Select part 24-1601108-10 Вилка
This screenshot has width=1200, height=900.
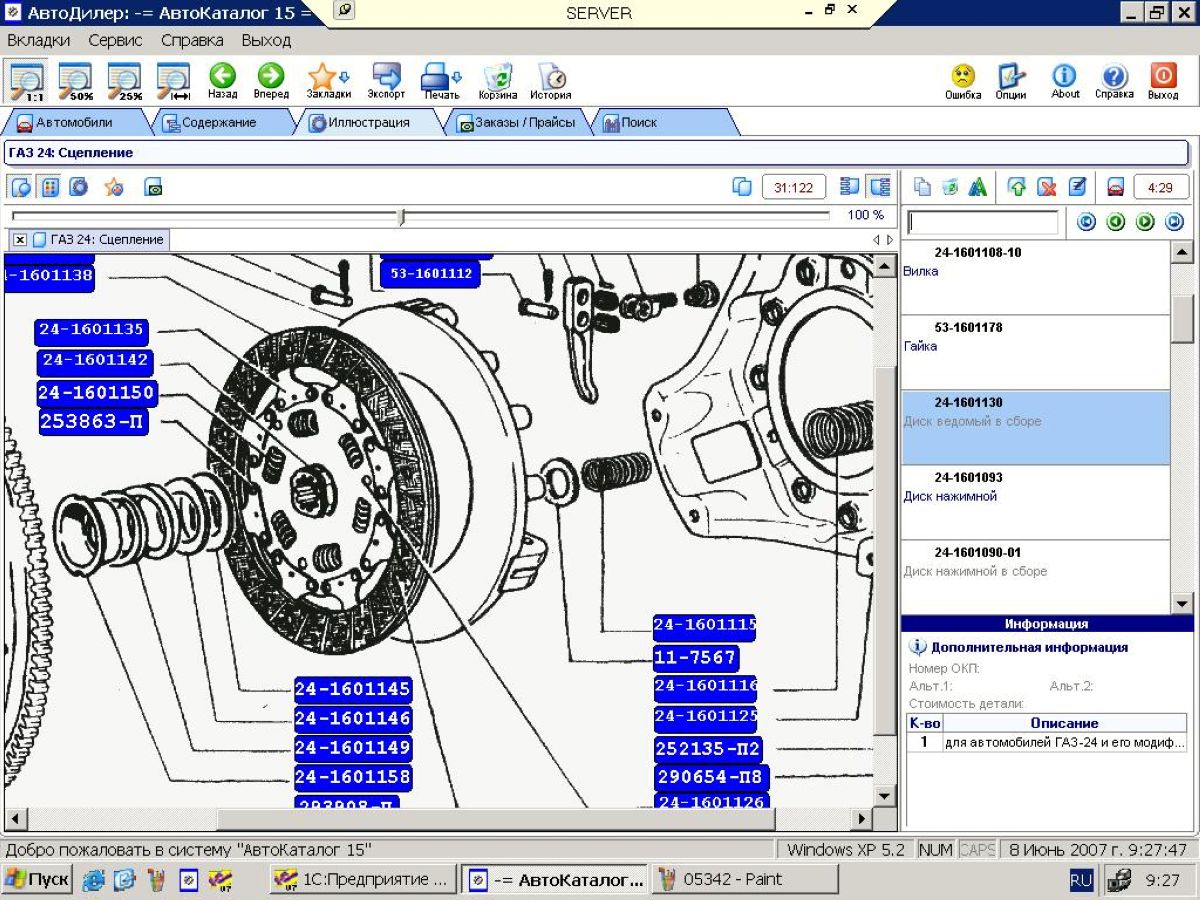point(1035,277)
